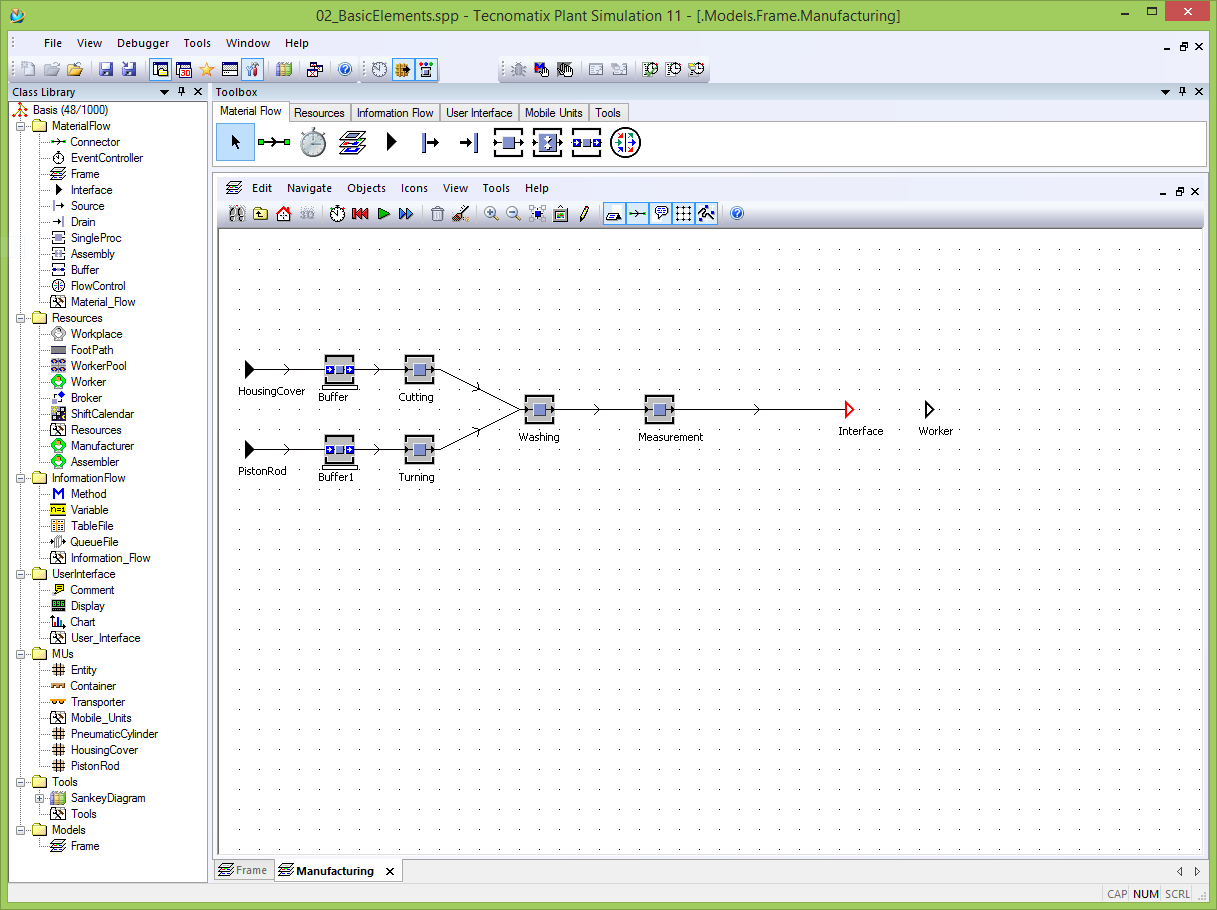This screenshot has width=1217, height=910.
Task: Delete MUs using the trash can icon
Action: pyautogui.click(x=437, y=213)
